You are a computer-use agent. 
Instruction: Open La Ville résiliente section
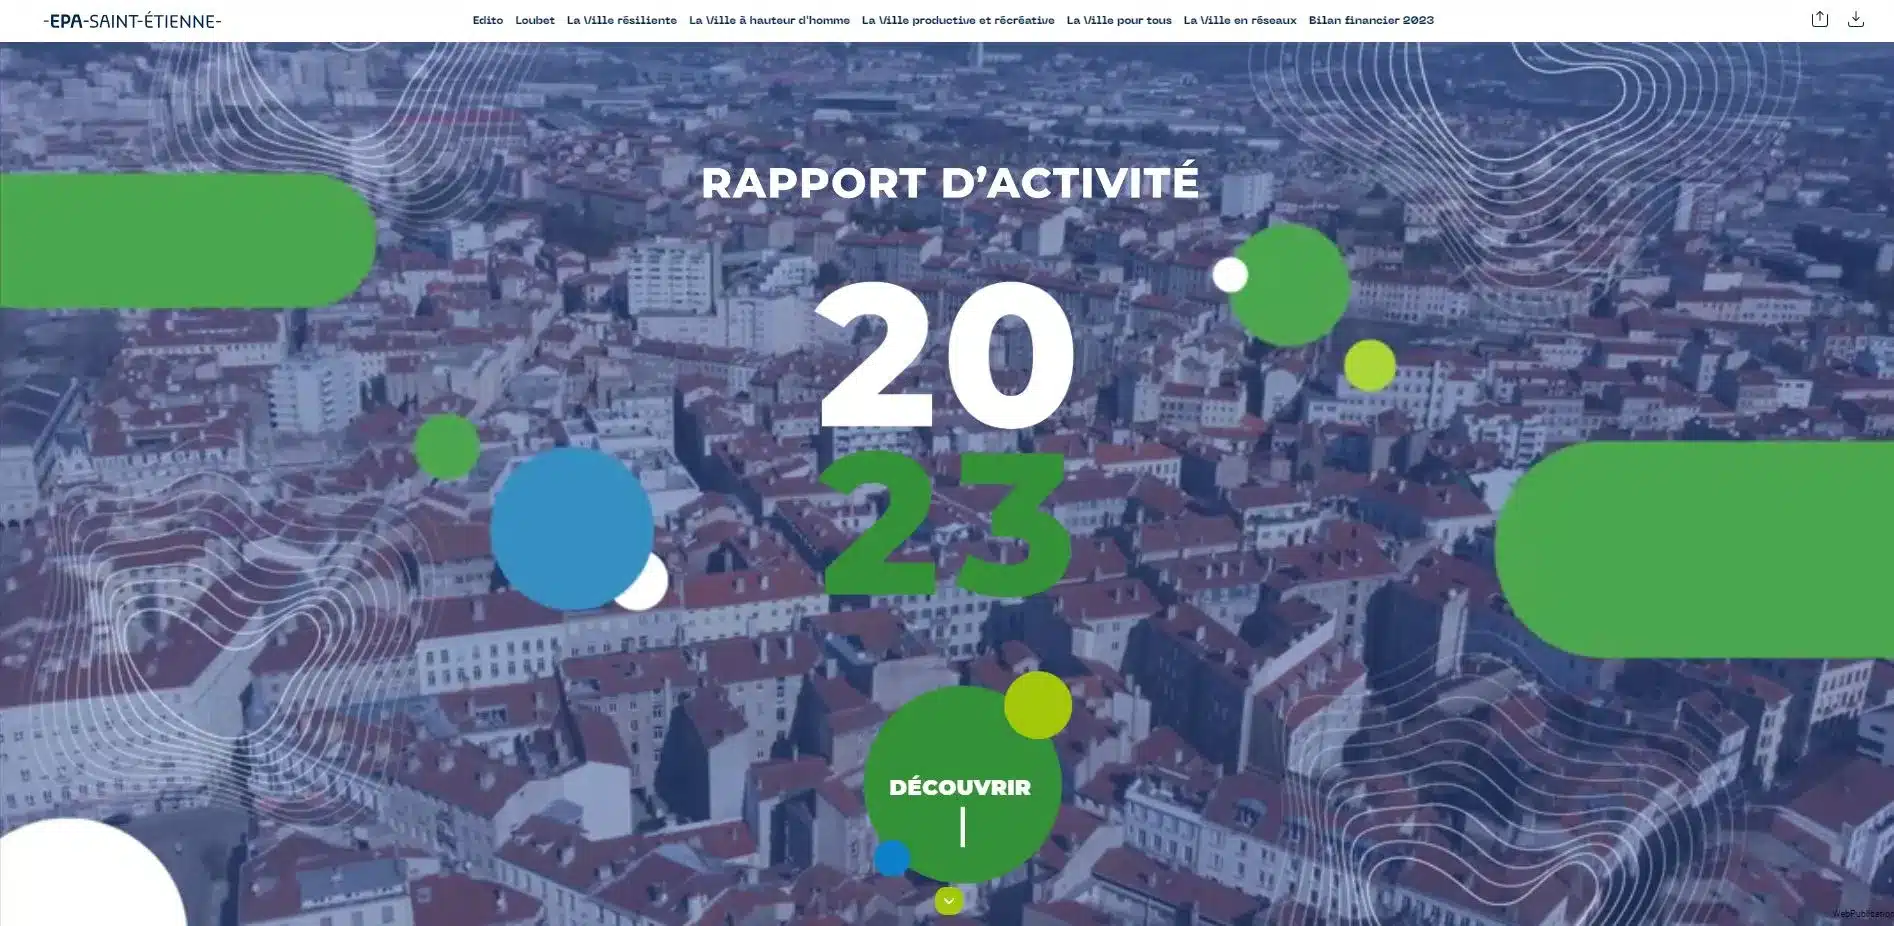pyautogui.click(x=621, y=20)
